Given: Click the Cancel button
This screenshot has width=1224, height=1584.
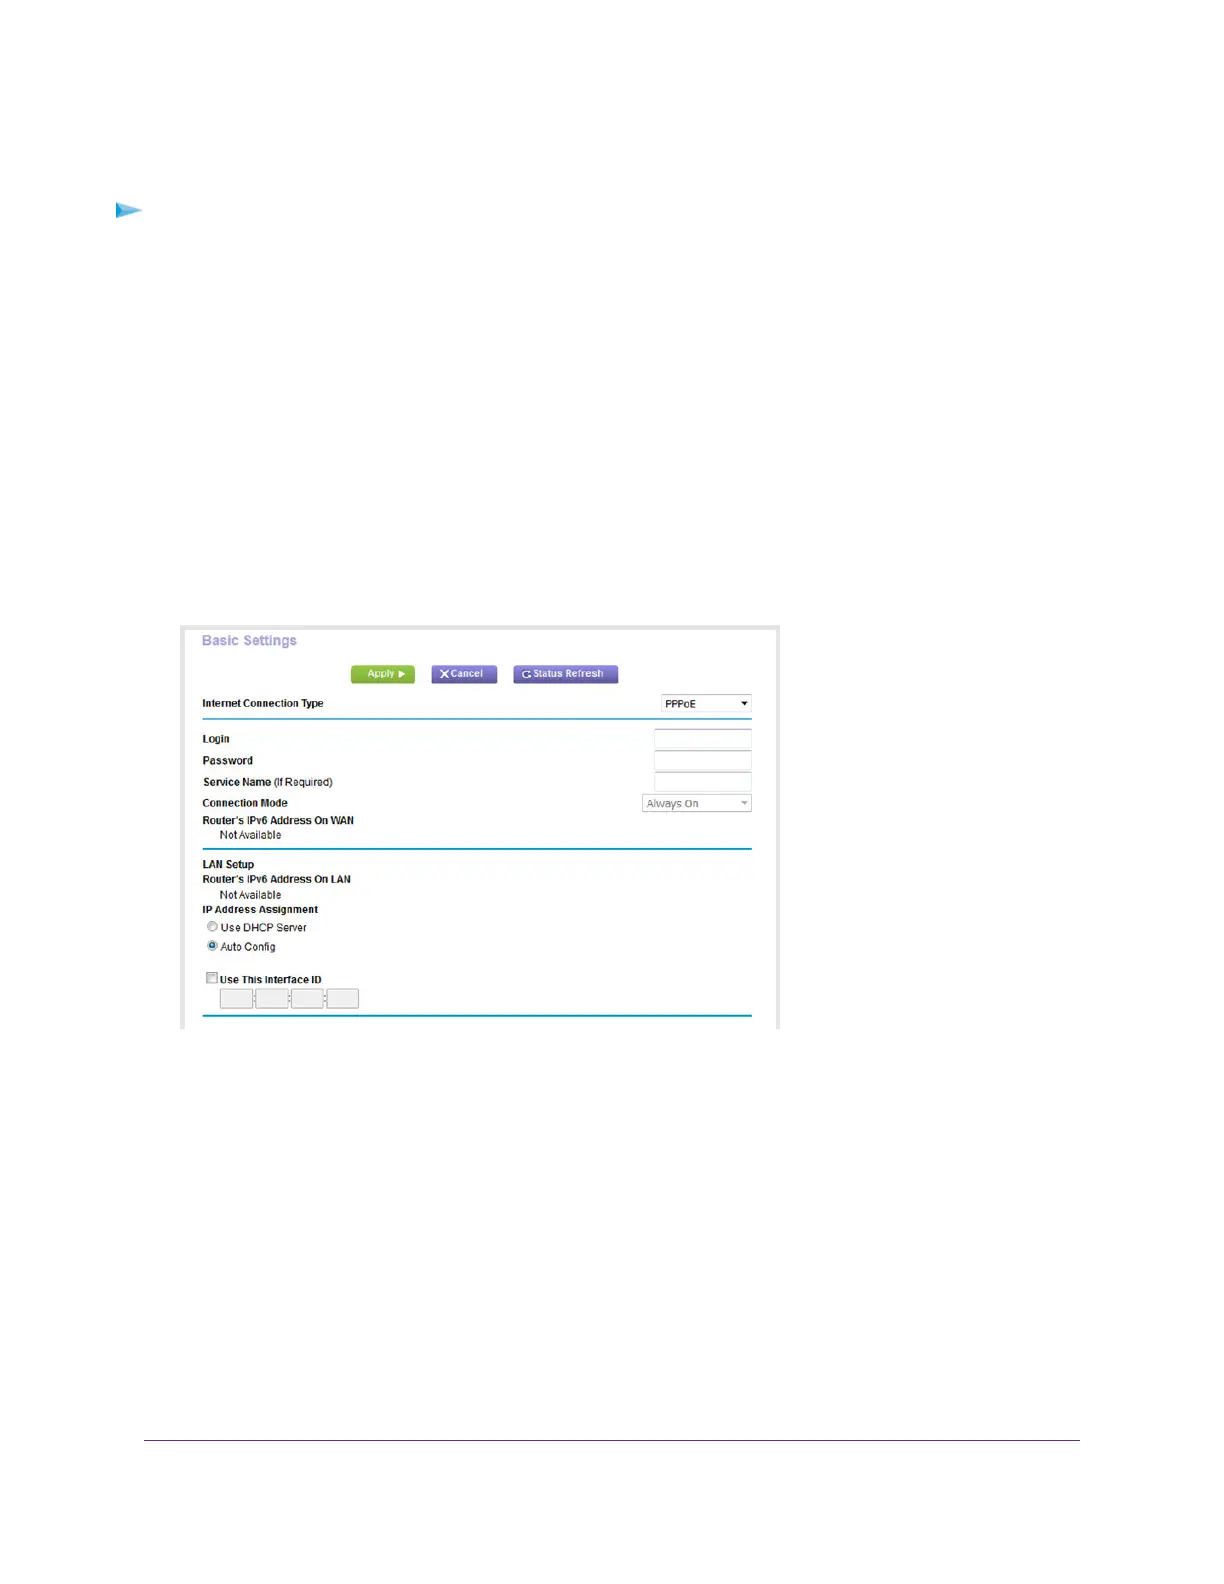Looking at the screenshot, I should [464, 674].
